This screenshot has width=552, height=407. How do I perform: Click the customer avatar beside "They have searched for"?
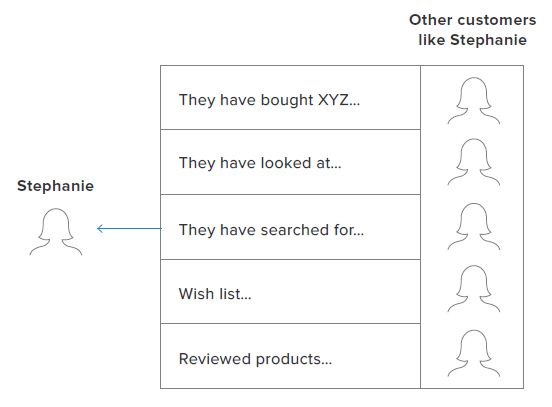tap(473, 226)
